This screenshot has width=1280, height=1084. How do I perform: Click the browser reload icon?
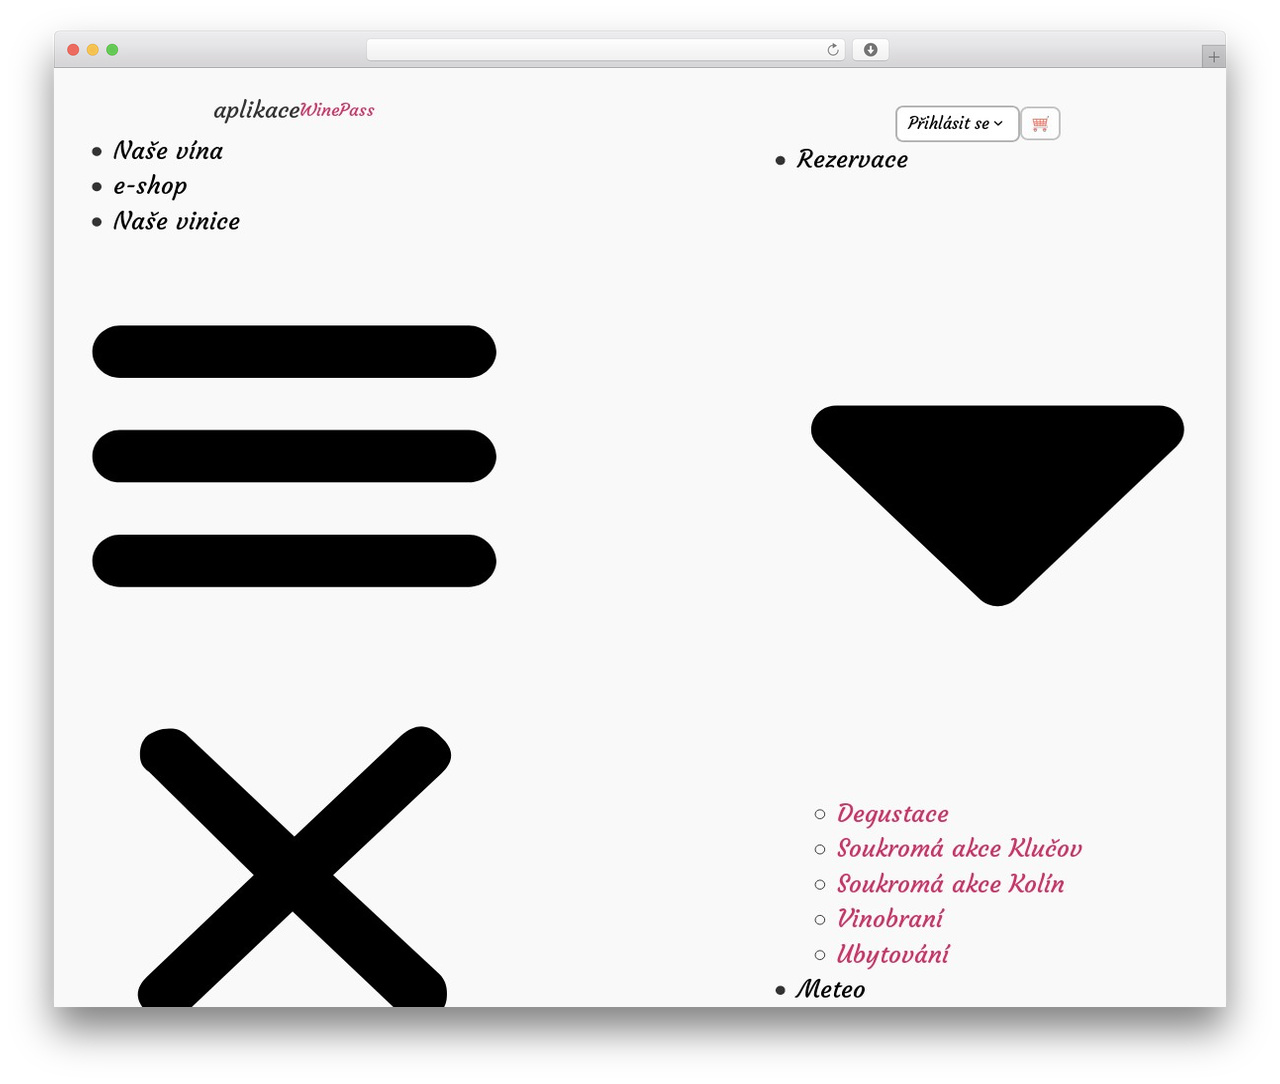point(833,50)
